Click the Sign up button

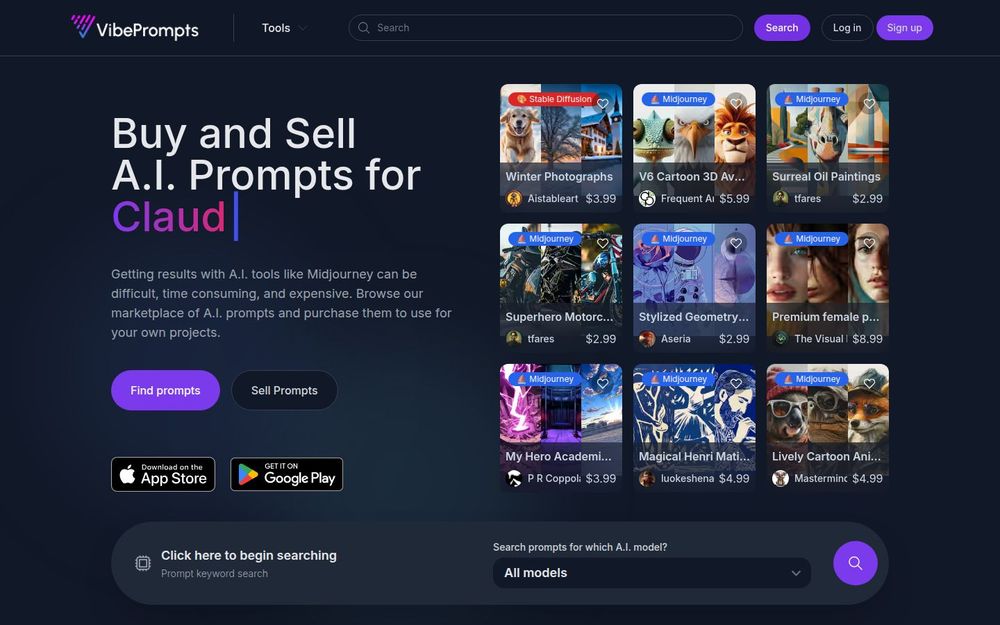(904, 28)
